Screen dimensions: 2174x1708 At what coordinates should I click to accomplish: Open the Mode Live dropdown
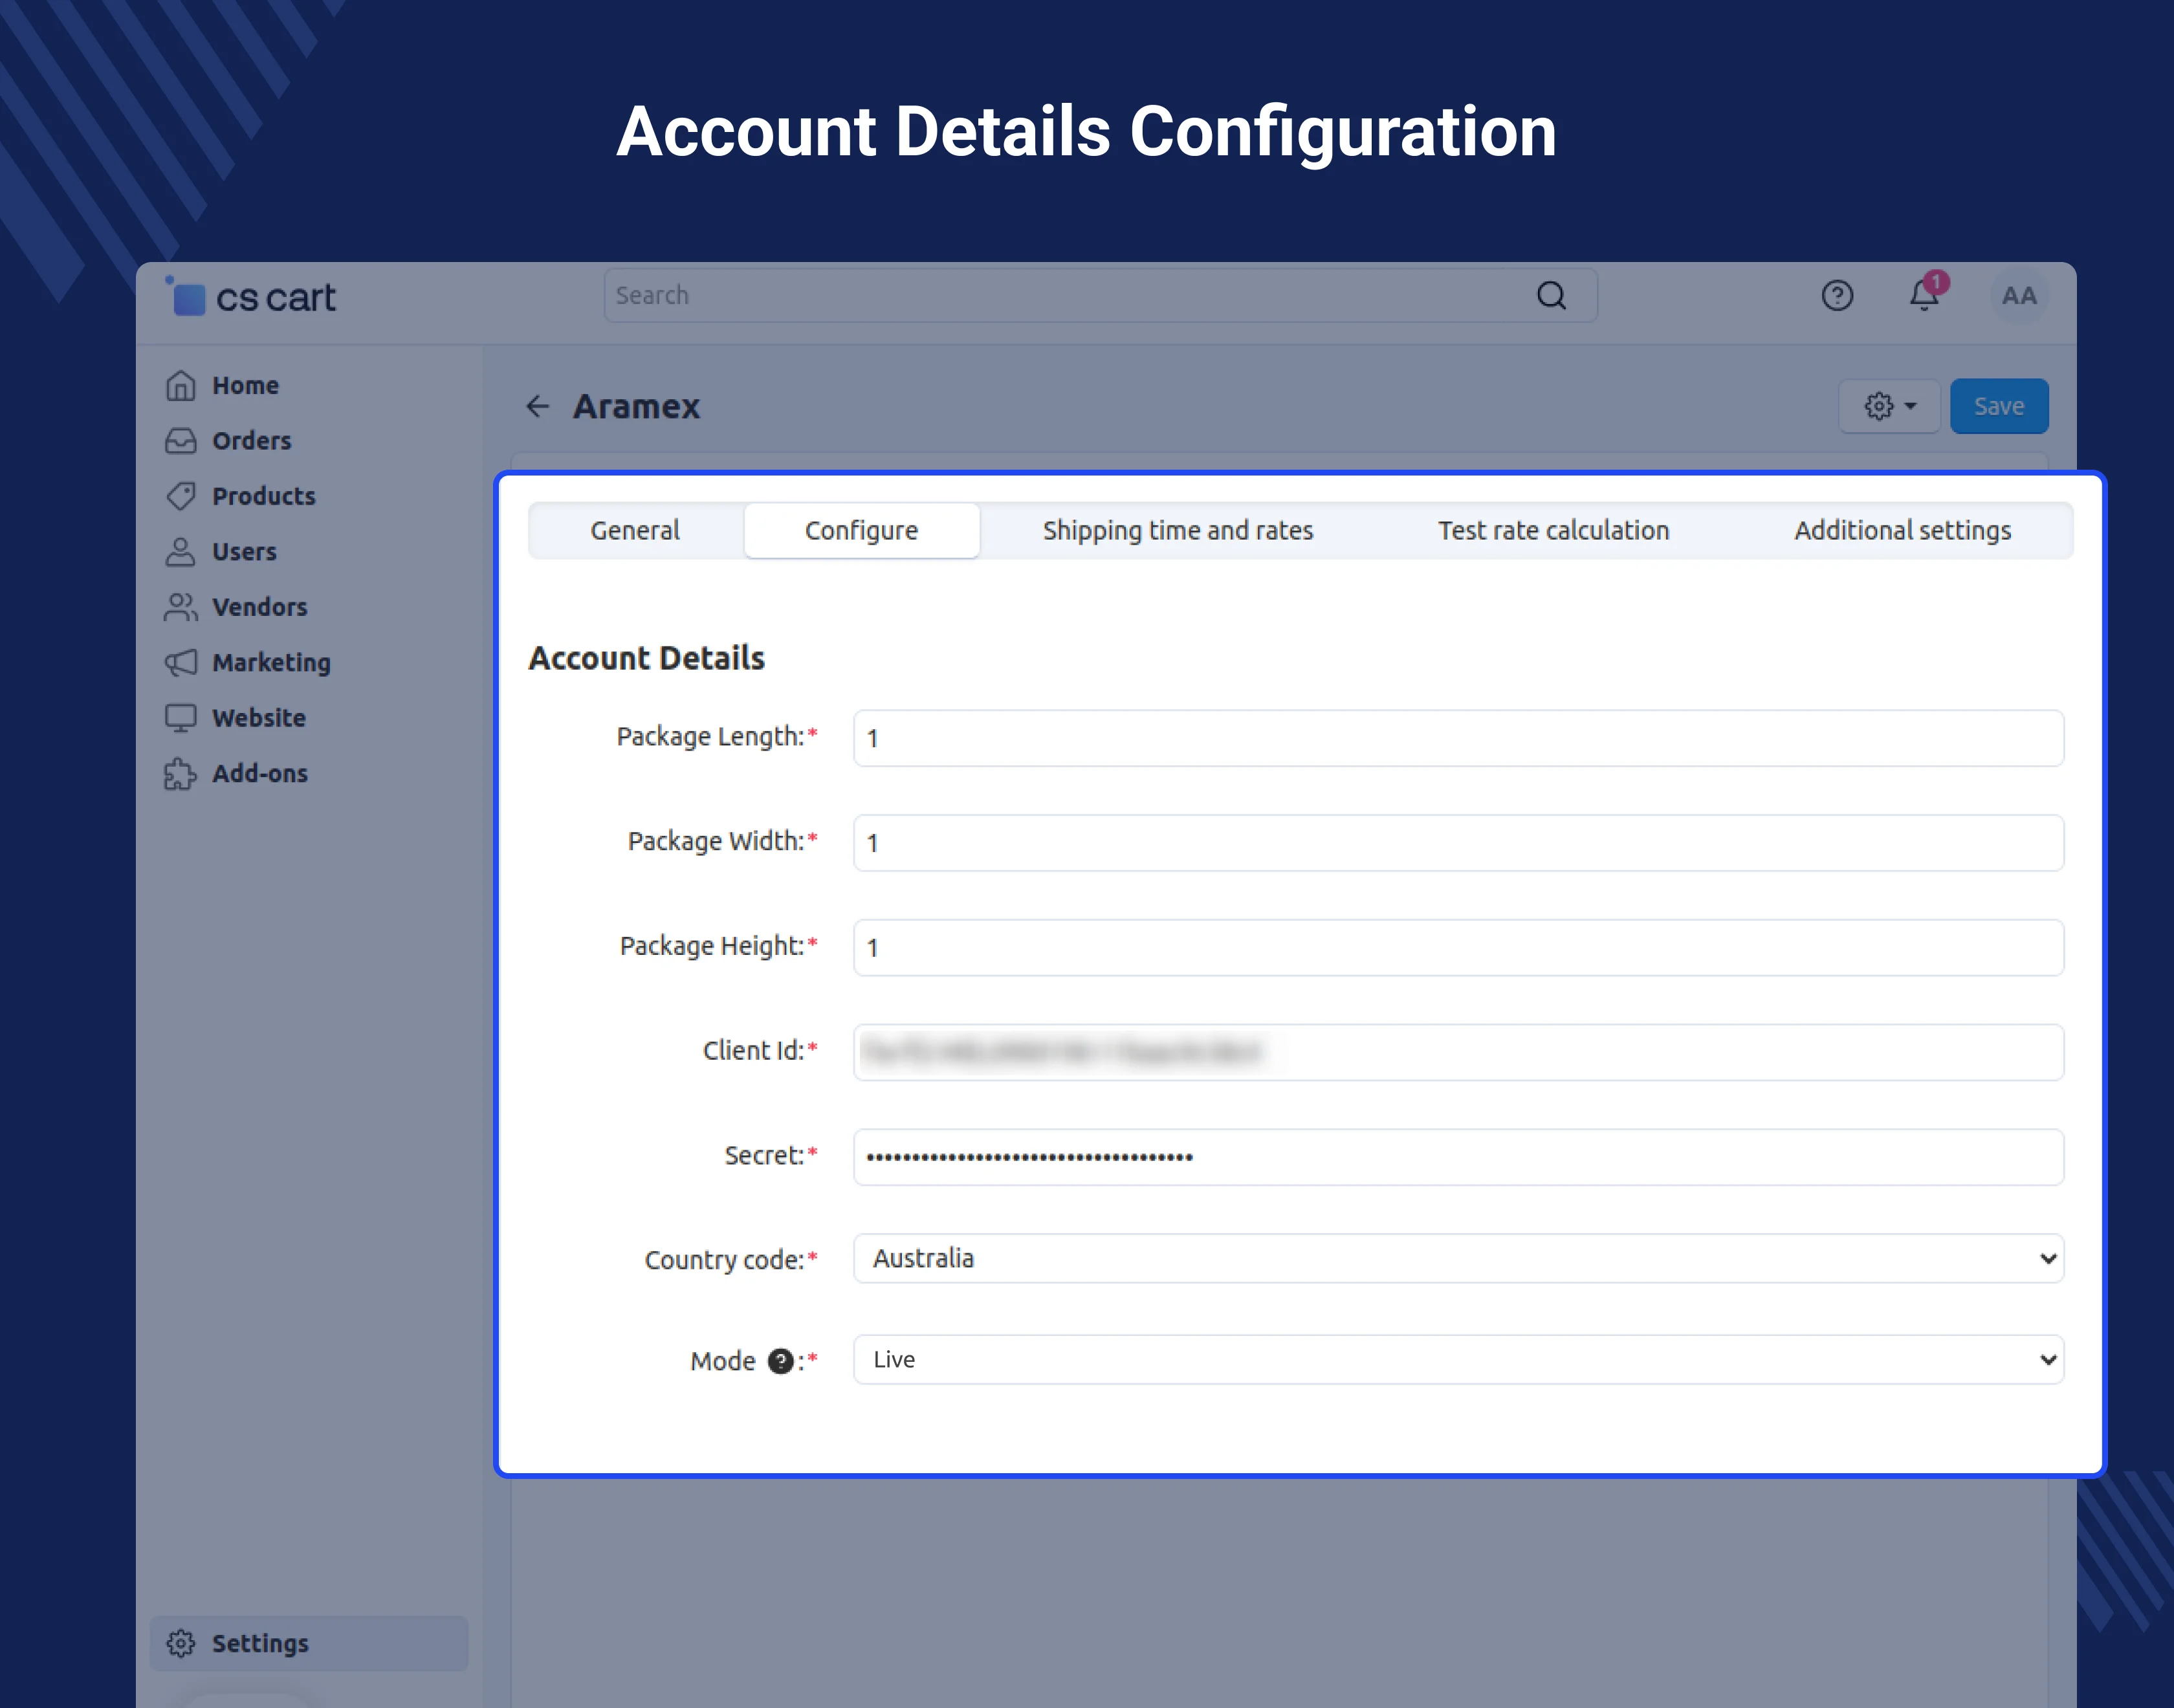tap(1457, 1359)
